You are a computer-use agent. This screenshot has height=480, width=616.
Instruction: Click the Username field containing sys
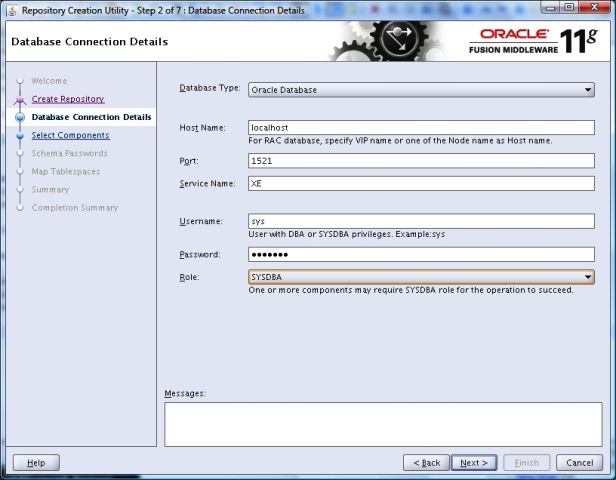[x=421, y=221]
